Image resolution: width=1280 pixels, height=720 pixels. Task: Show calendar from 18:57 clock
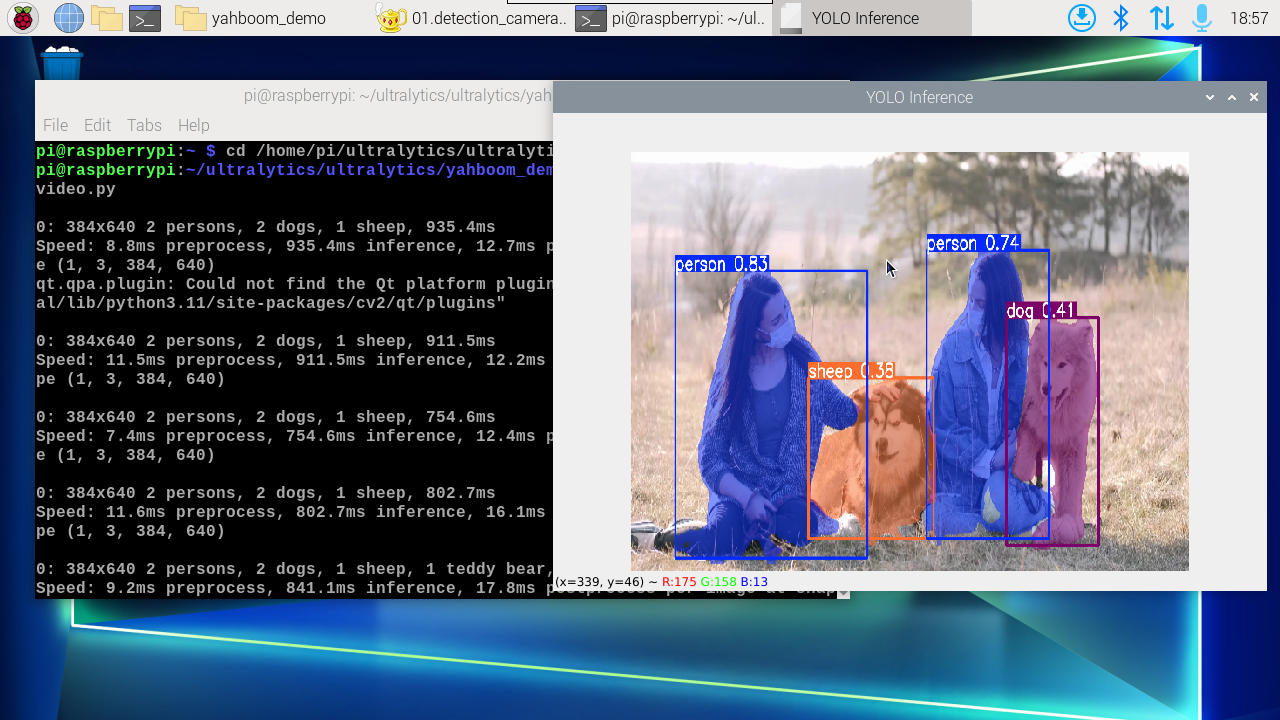(x=1249, y=18)
